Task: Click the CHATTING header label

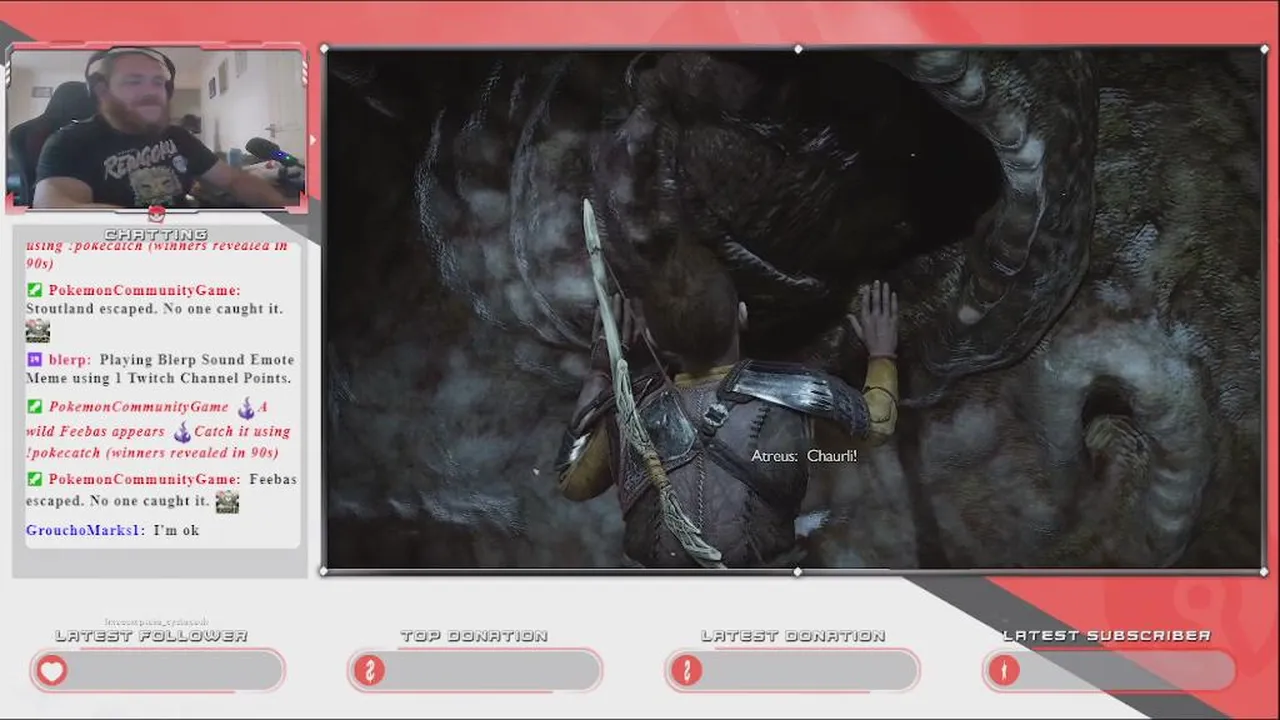Action: click(x=156, y=234)
